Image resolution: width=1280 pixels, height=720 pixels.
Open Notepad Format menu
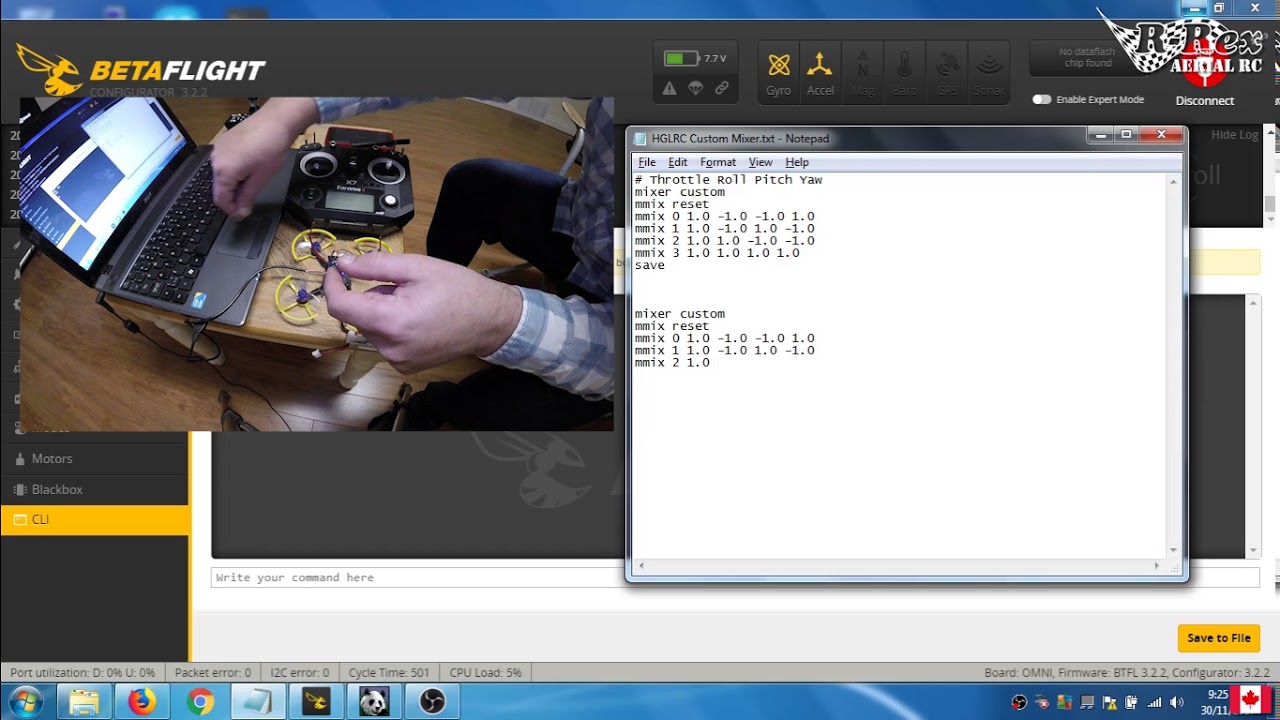(718, 162)
